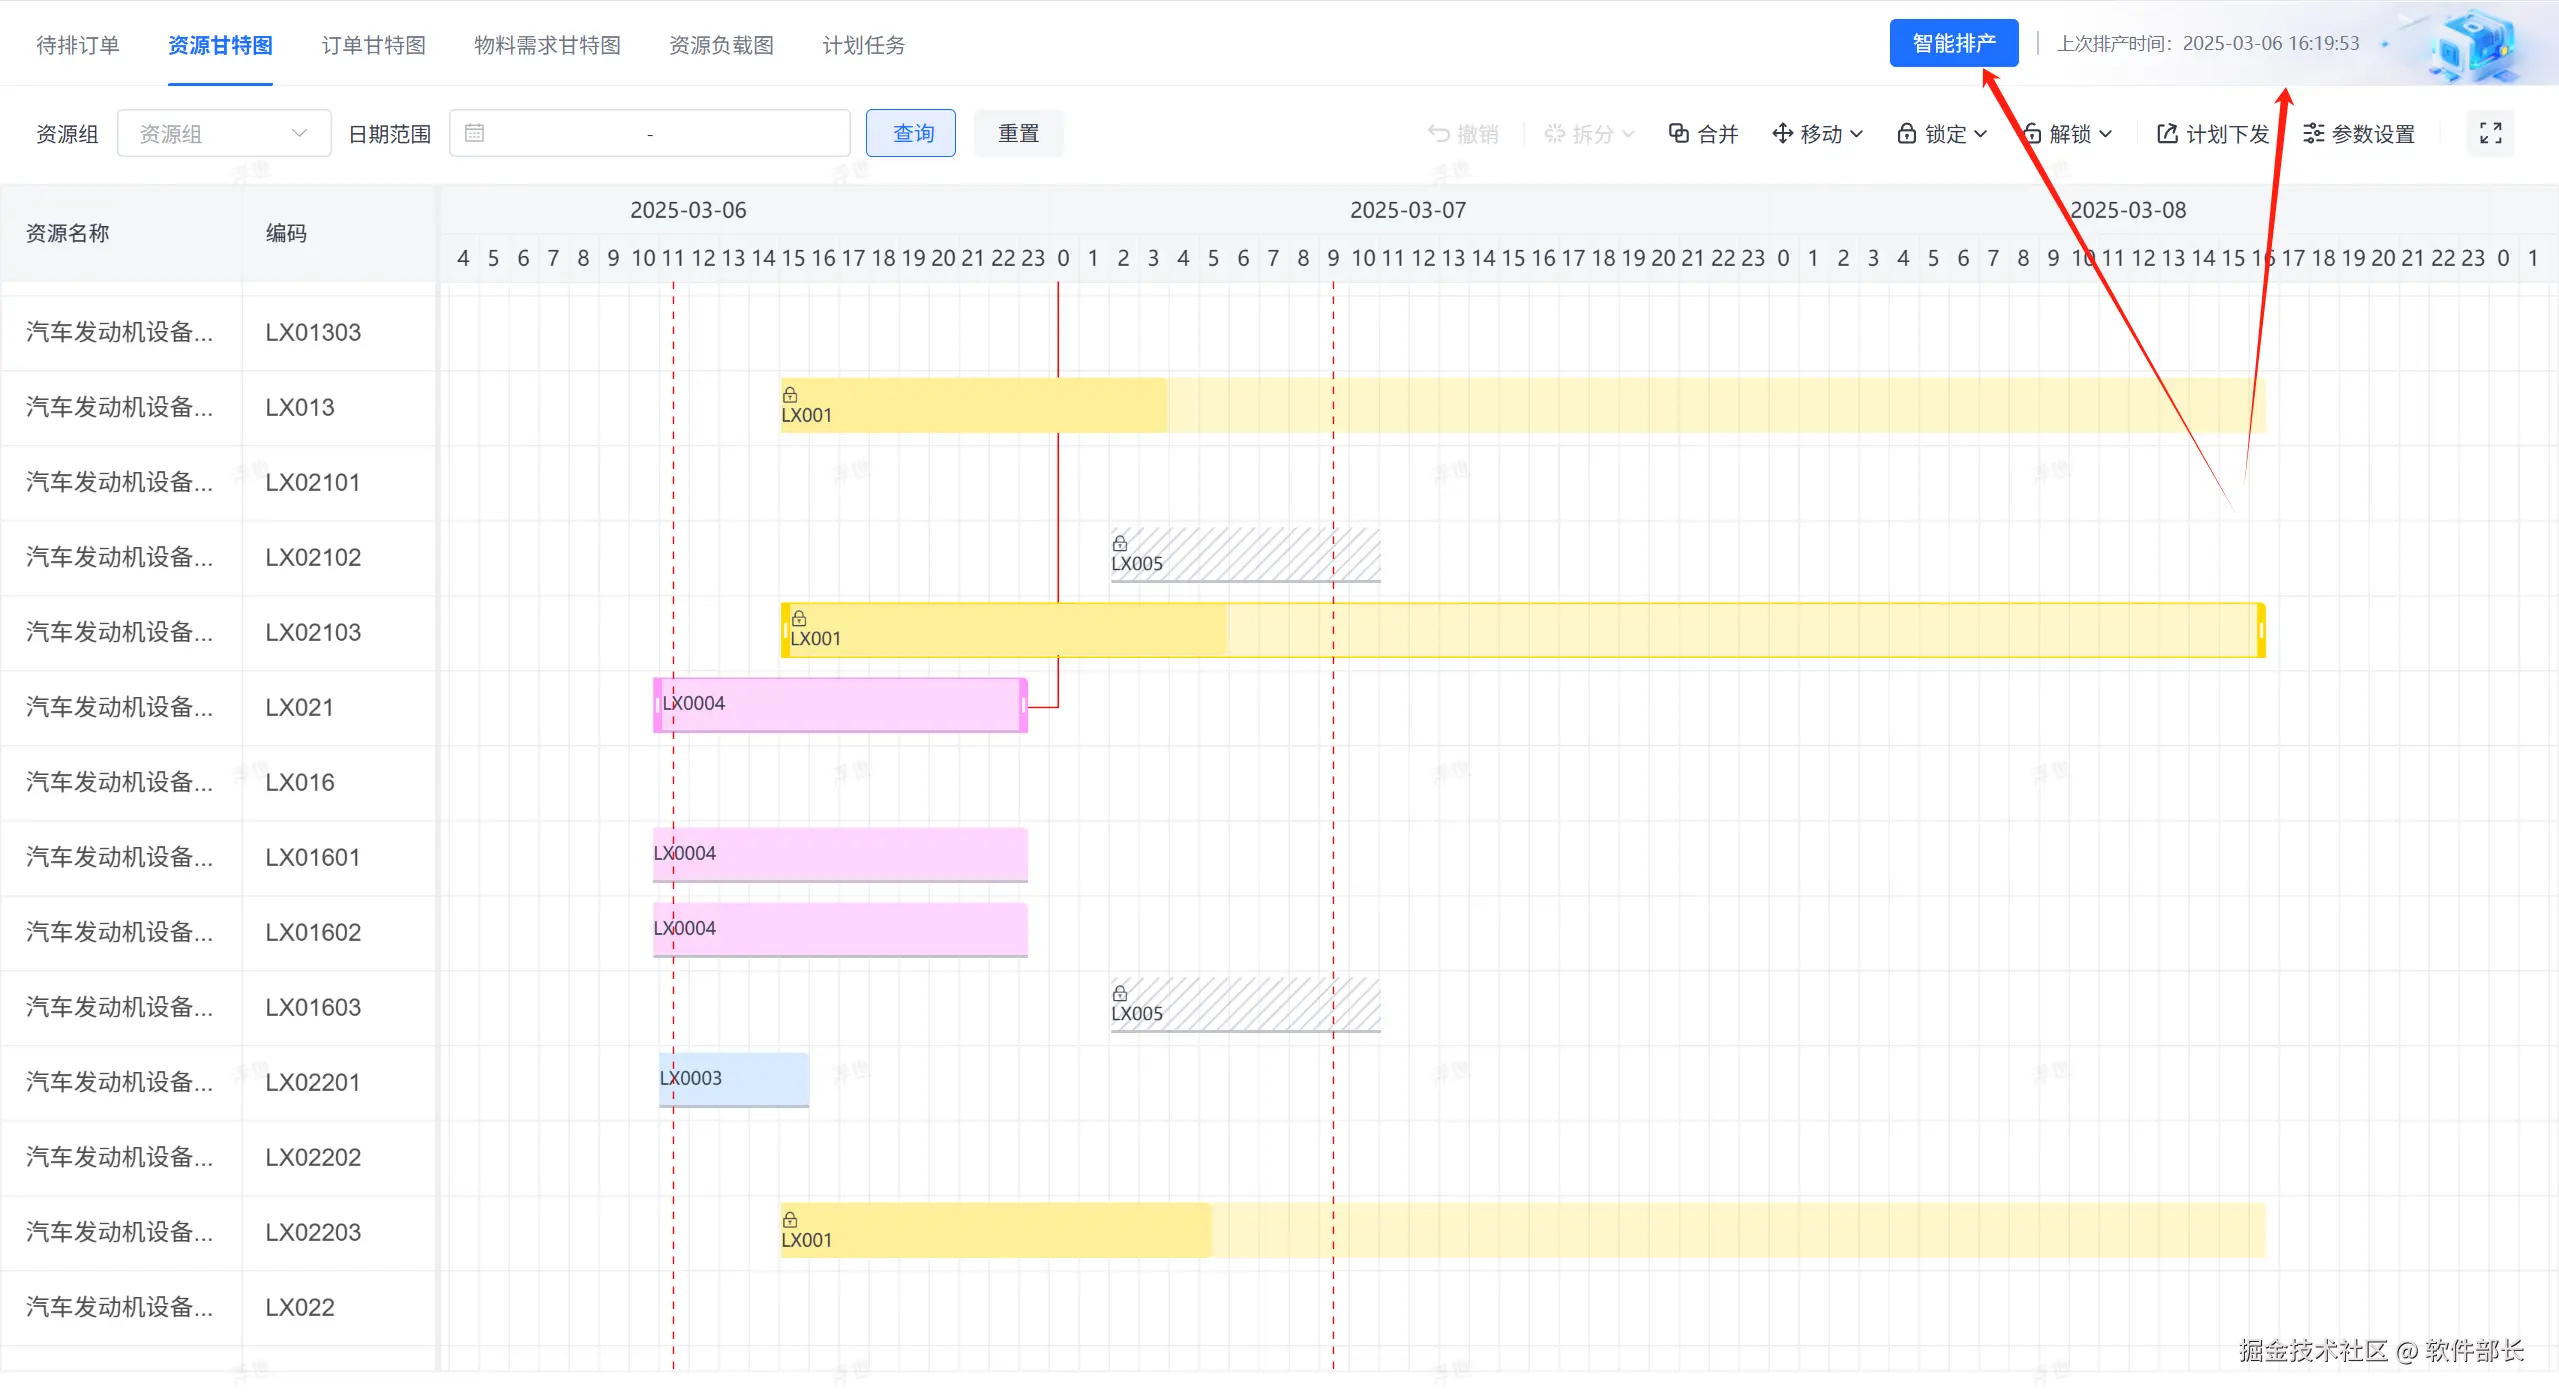Click the 计划下发 export icon
Screen dimensions: 2559x1399
click(2167, 133)
